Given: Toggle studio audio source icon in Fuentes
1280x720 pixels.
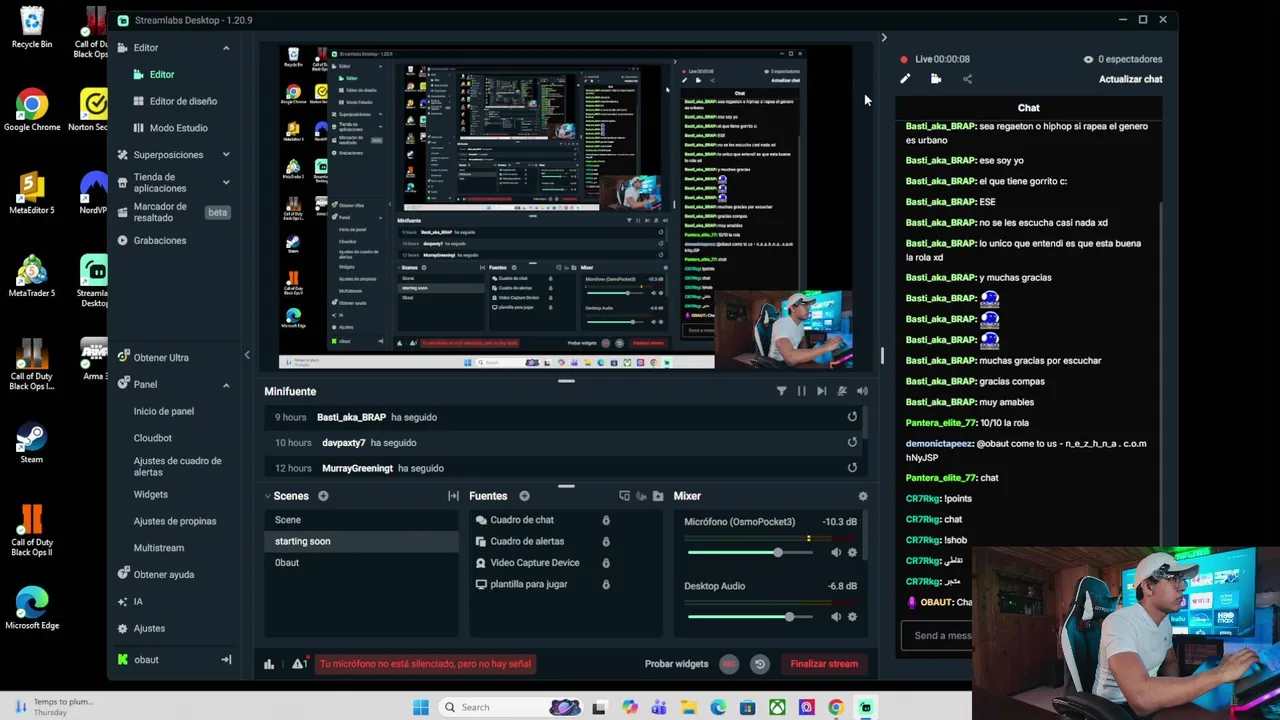Looking at the screenshot, I should point(641,496).
